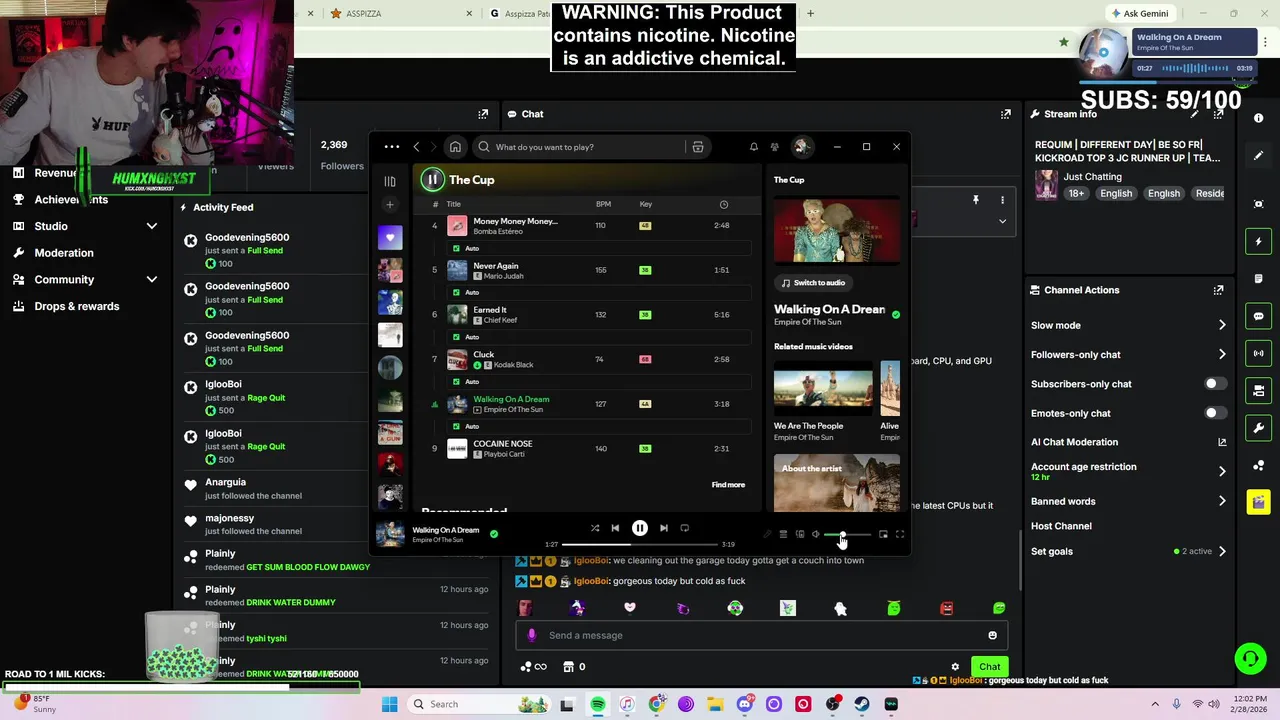Toggle Subscribers-only chat switch

click(1214, 384)
